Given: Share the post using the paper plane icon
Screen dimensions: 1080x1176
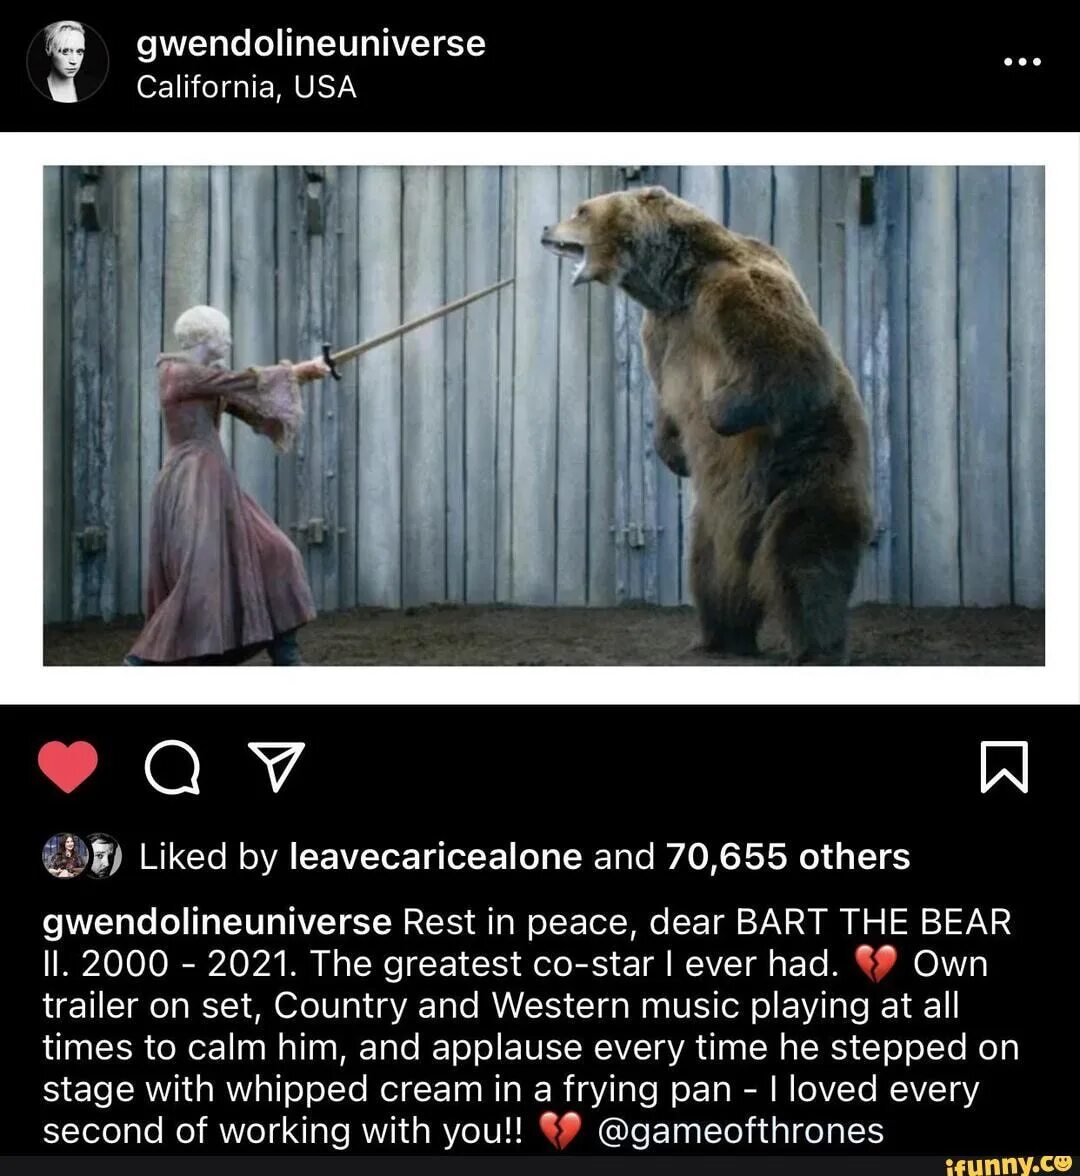Looking at the screenshot, I should (x=276, y=766).
